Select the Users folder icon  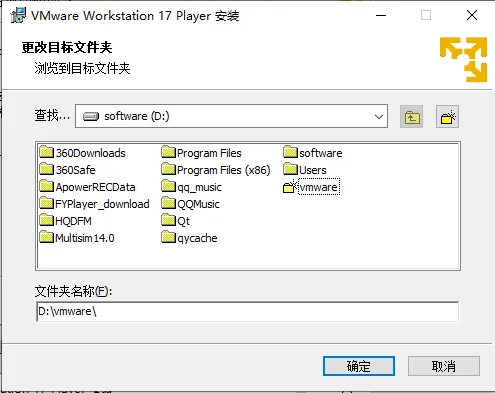coord(290,169)
